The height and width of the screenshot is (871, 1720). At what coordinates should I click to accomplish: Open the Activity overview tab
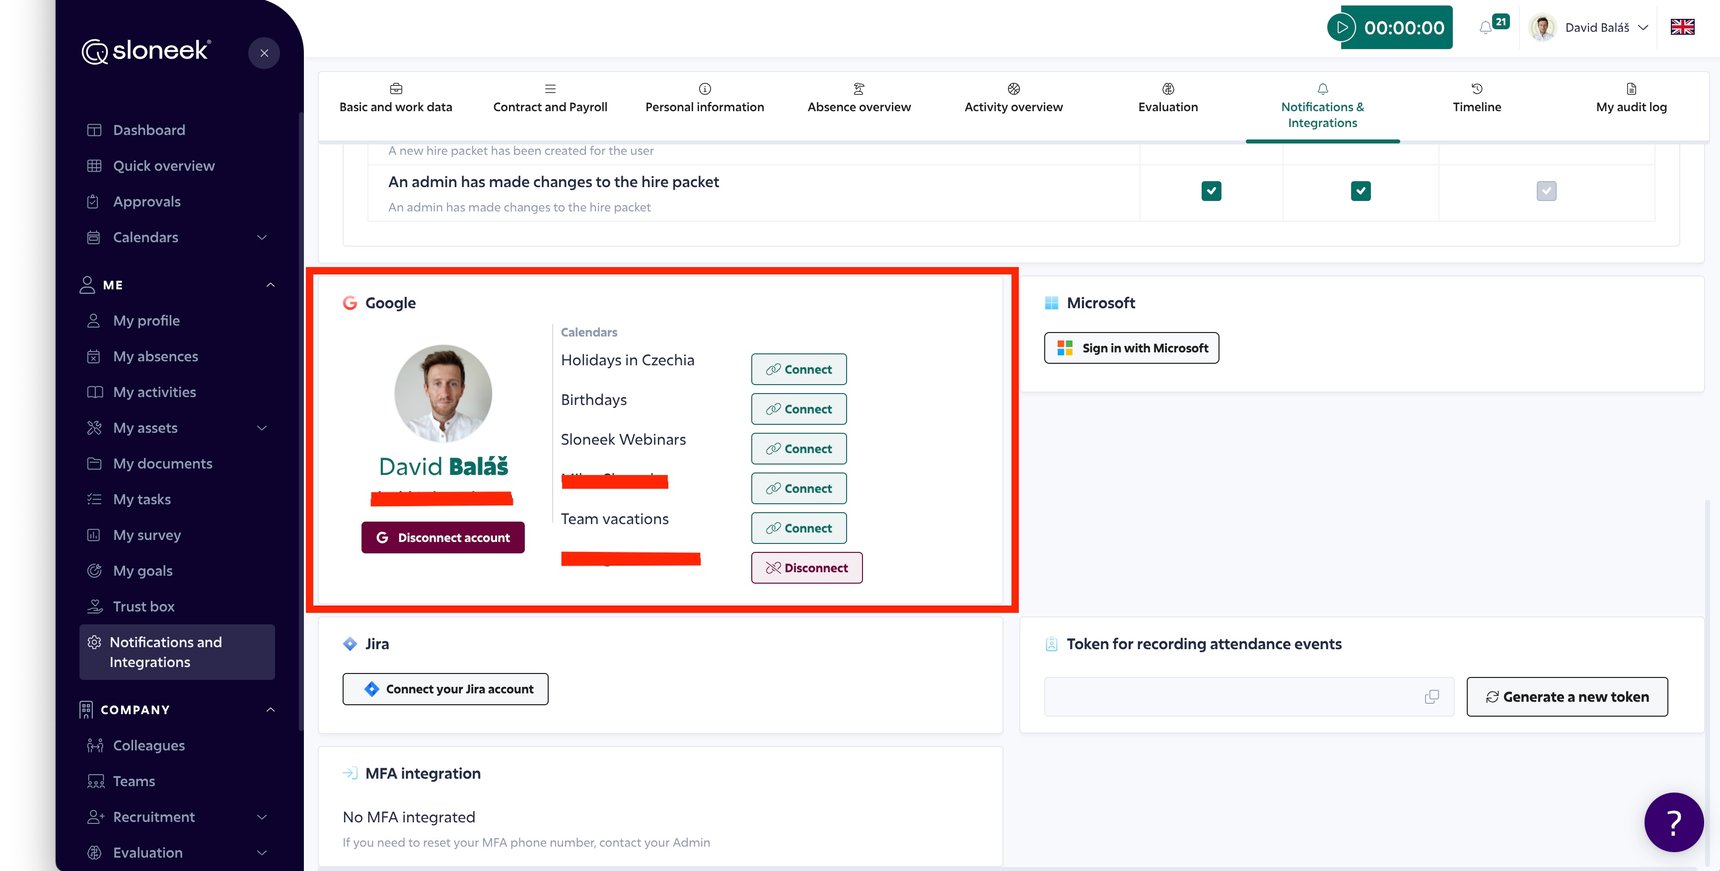(1013, 99)
